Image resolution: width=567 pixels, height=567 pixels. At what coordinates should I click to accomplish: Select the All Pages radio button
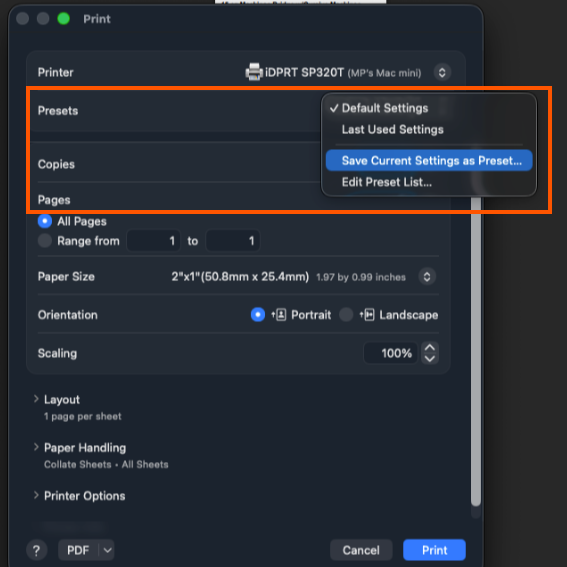tap(45, 221)
